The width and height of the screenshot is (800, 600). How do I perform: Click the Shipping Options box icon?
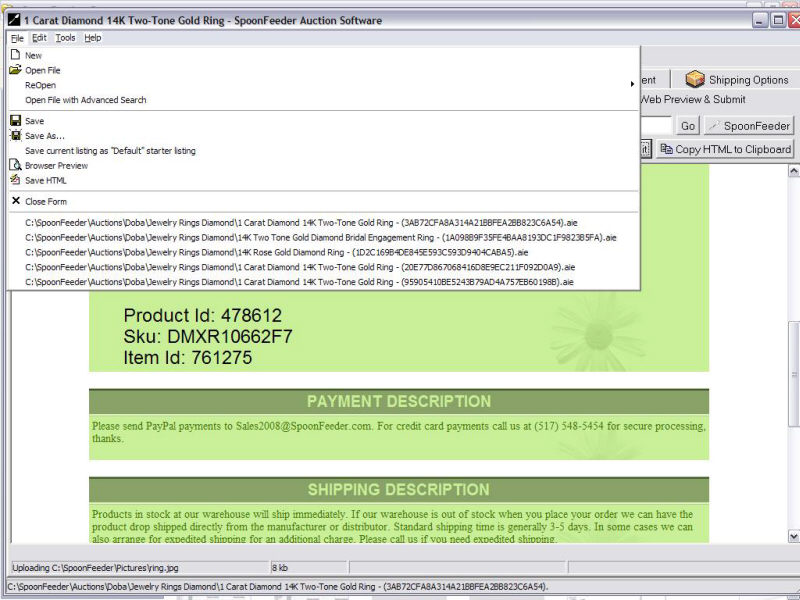695,80
